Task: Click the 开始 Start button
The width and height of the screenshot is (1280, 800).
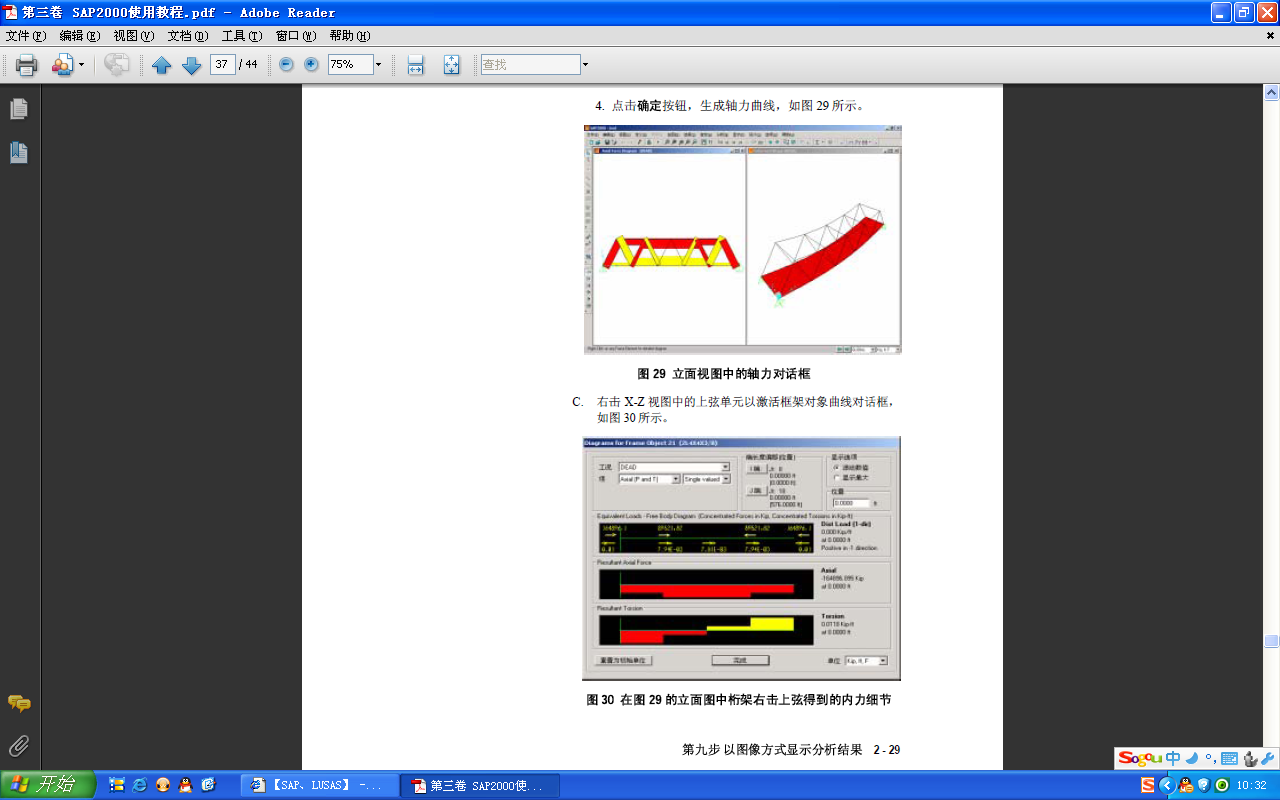Action: [48, 785]
